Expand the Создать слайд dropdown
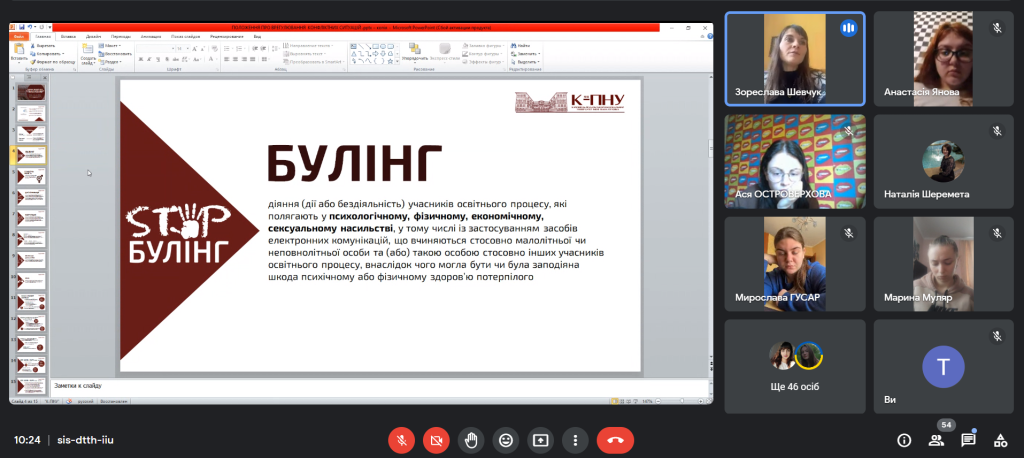This screenshot has width=1024, height=458. point(88,60)
